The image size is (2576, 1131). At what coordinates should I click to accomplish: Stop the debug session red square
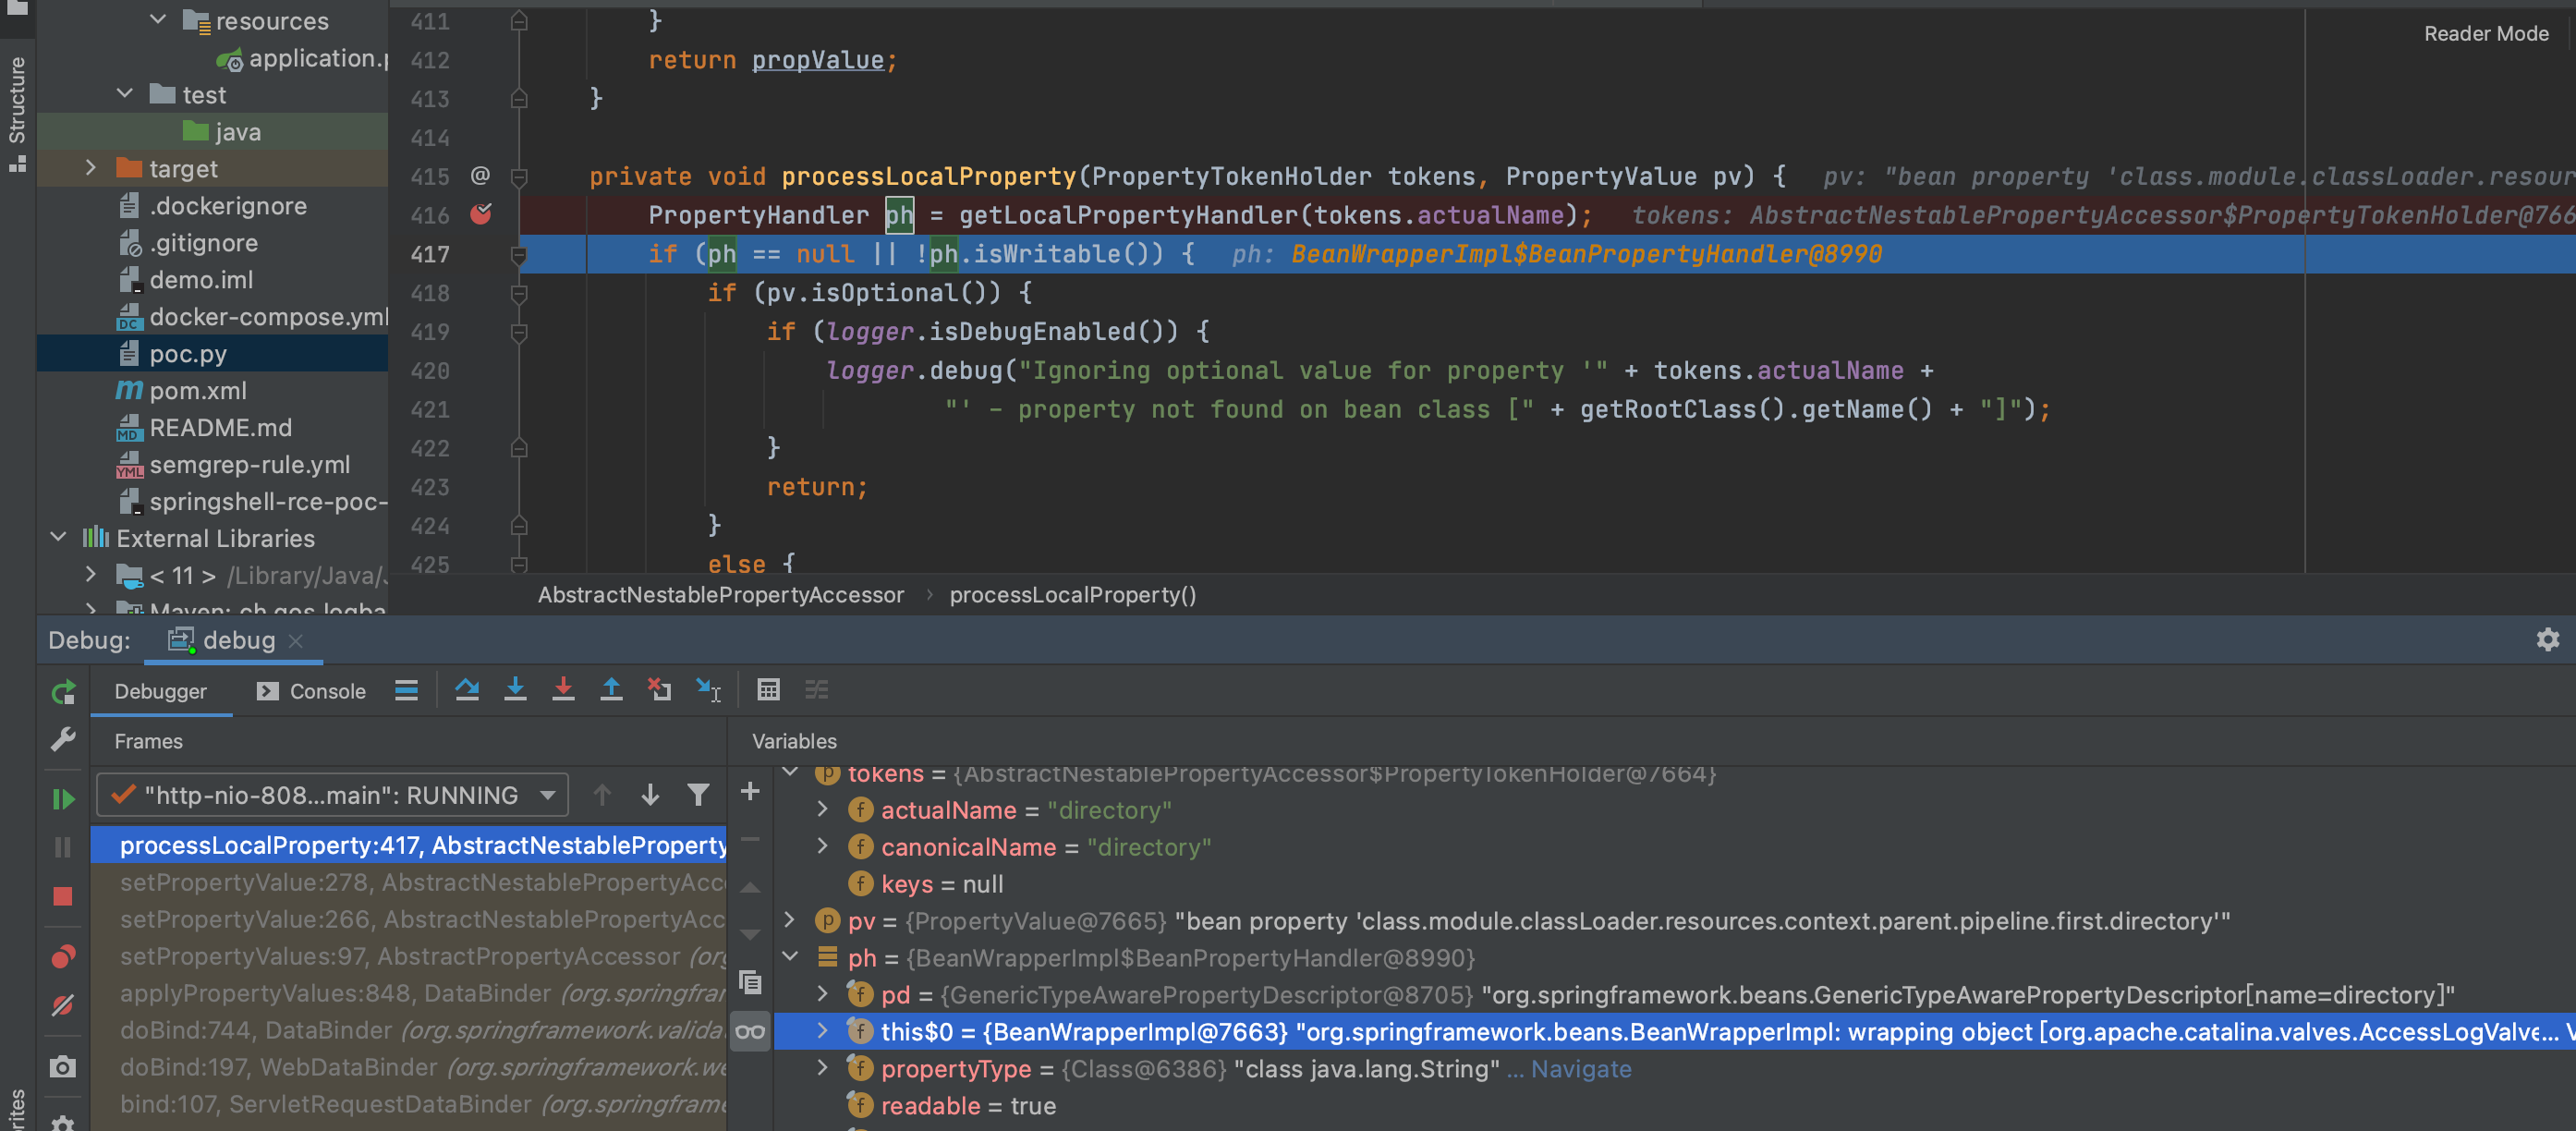click(63, 896)
